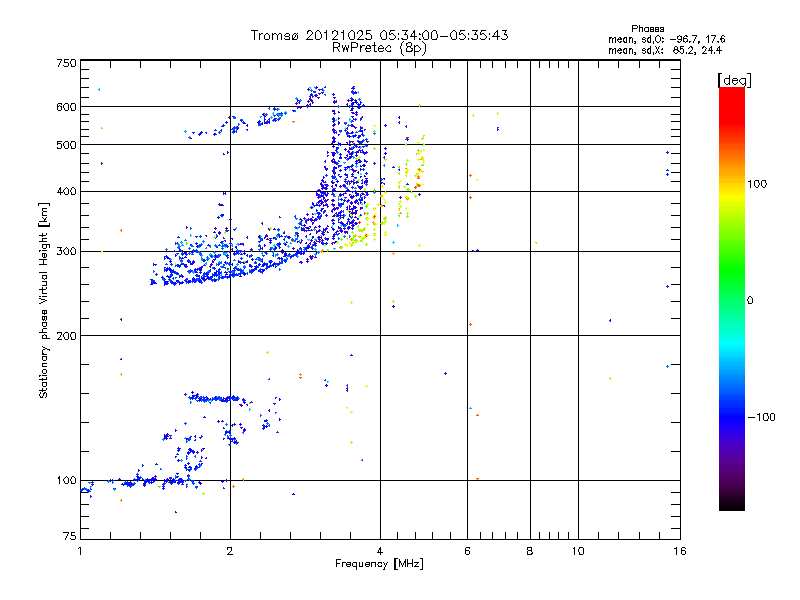Click the x-axis tick label "1"

pos(80,551)
